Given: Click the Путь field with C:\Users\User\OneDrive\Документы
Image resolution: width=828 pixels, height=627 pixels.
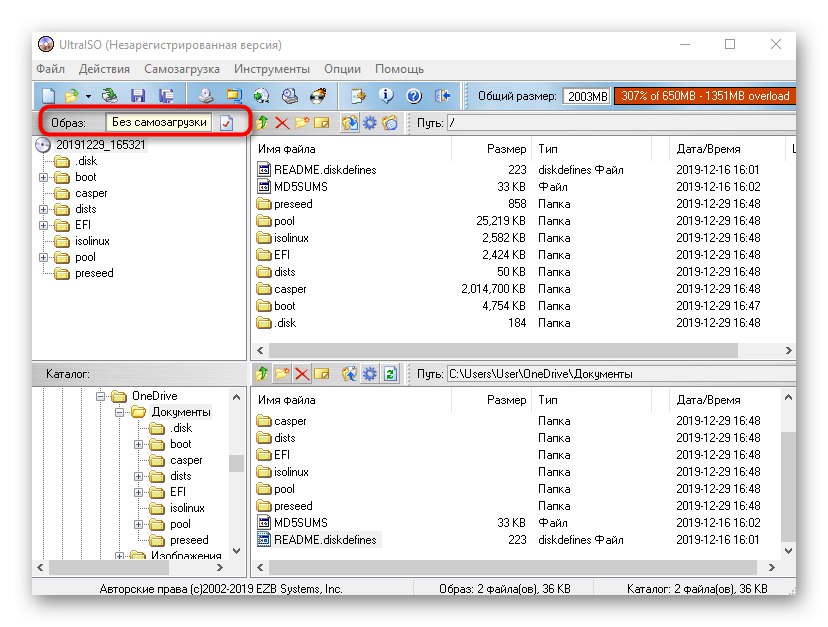Looking at the screenshot, I should [622, 374].
